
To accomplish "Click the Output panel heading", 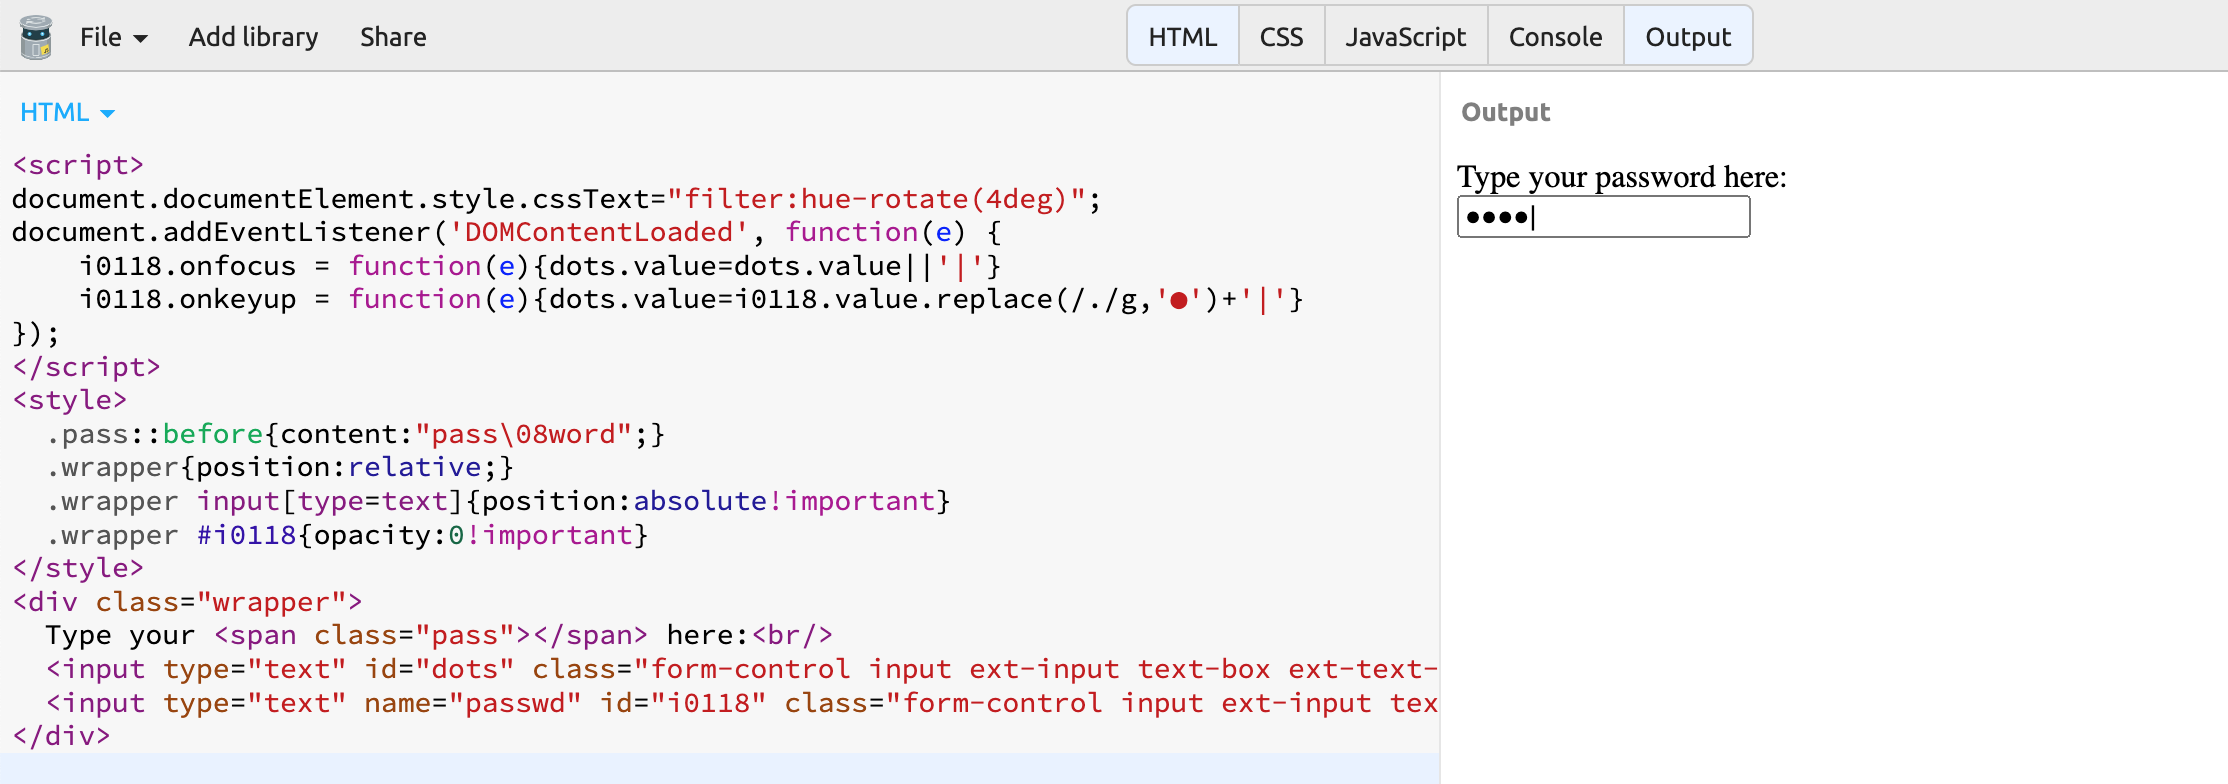I will pos(1505,112).
